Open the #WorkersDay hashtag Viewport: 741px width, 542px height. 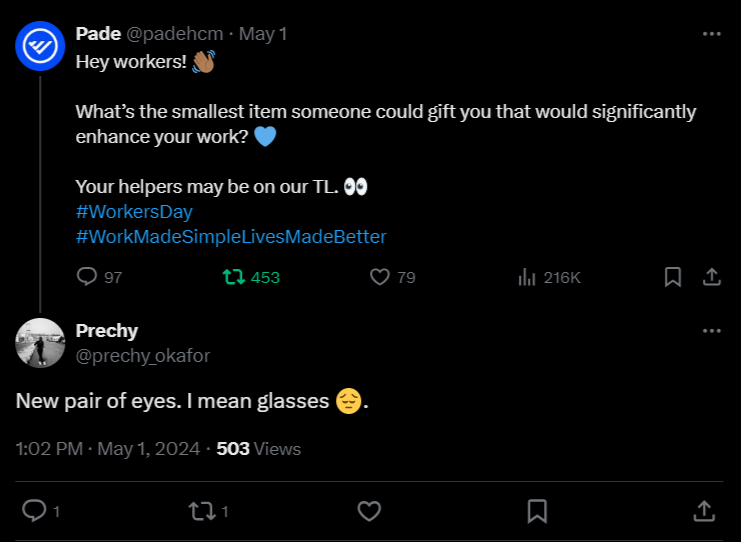click(134, 212)
